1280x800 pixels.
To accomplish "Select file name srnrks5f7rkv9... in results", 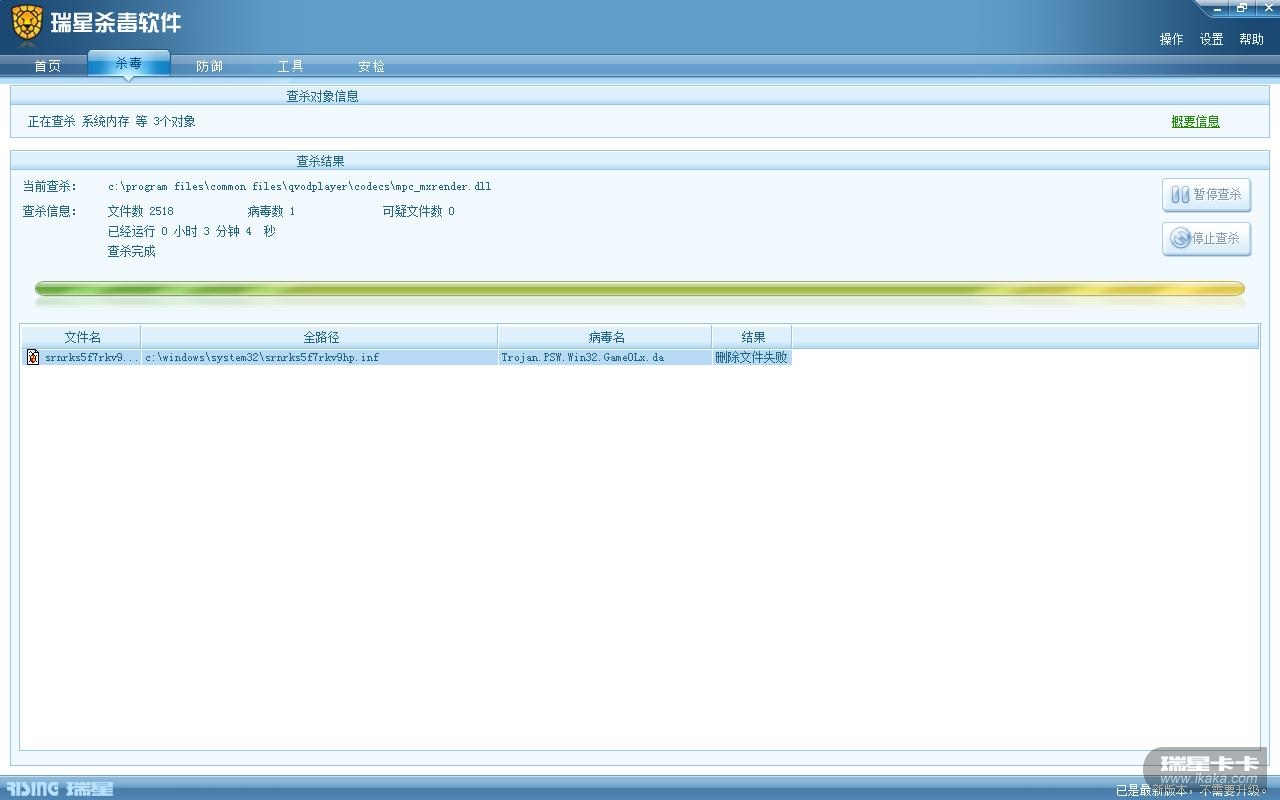I will (x=91, y=357).
